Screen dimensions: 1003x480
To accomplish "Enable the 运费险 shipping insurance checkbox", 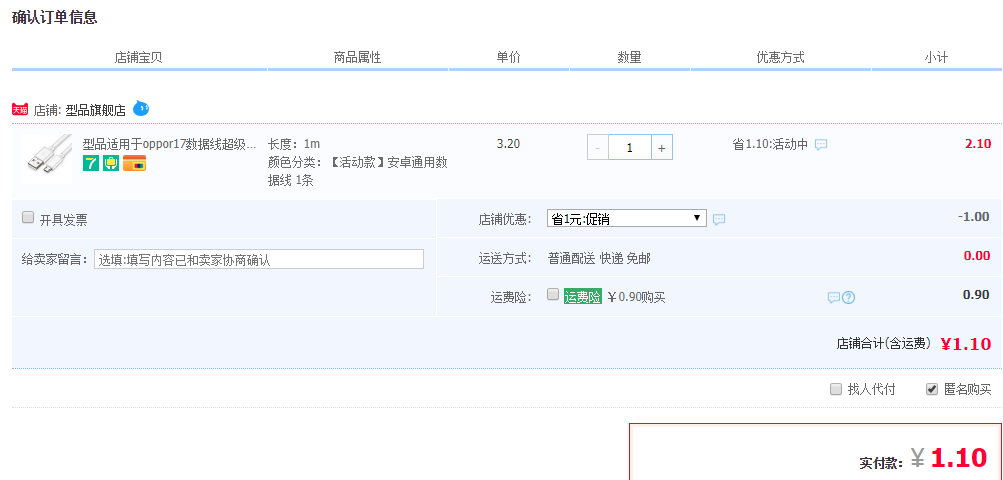I will coord(553,294).
